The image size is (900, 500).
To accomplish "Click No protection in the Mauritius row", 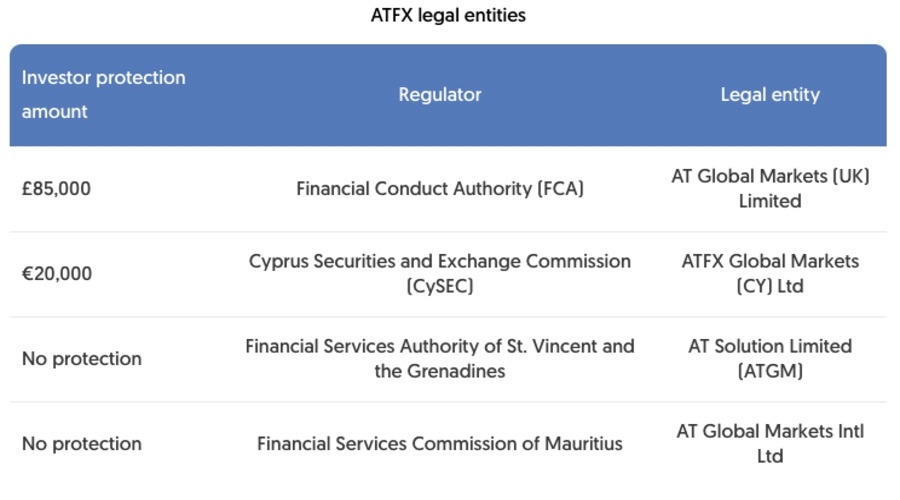I will click(x=82, y=444).
